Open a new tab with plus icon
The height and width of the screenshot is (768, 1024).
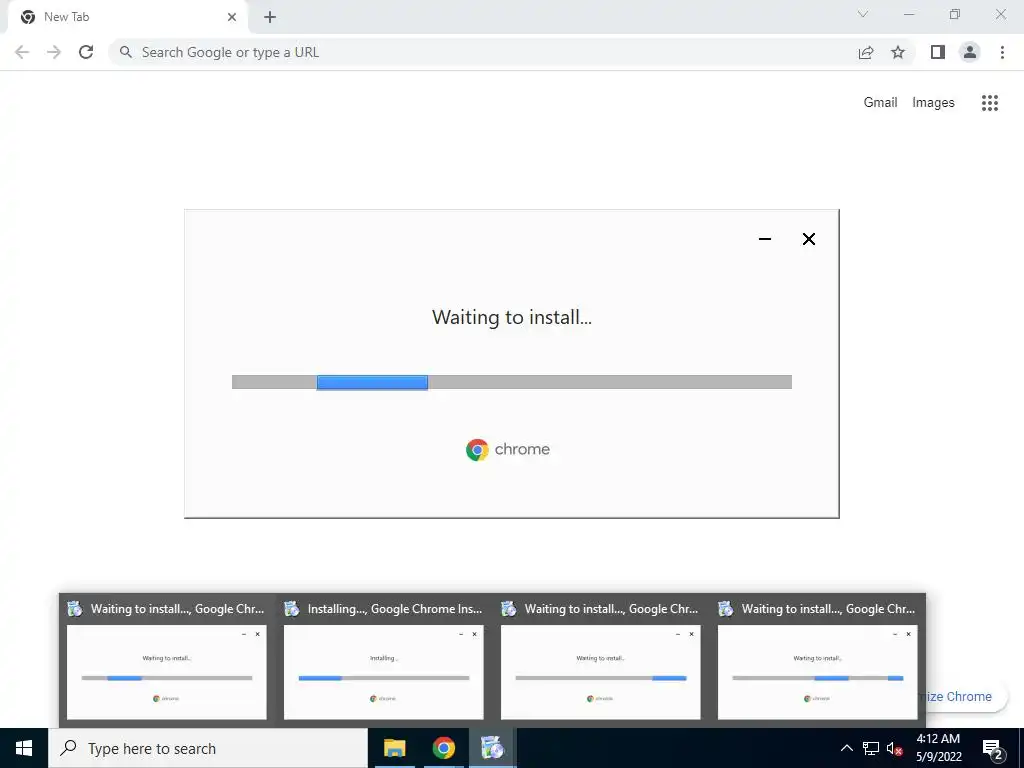pos(270,17)
